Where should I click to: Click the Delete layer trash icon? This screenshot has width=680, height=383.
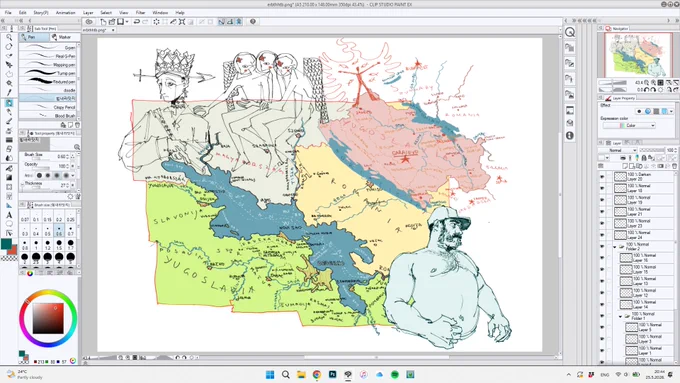[674, 166]
